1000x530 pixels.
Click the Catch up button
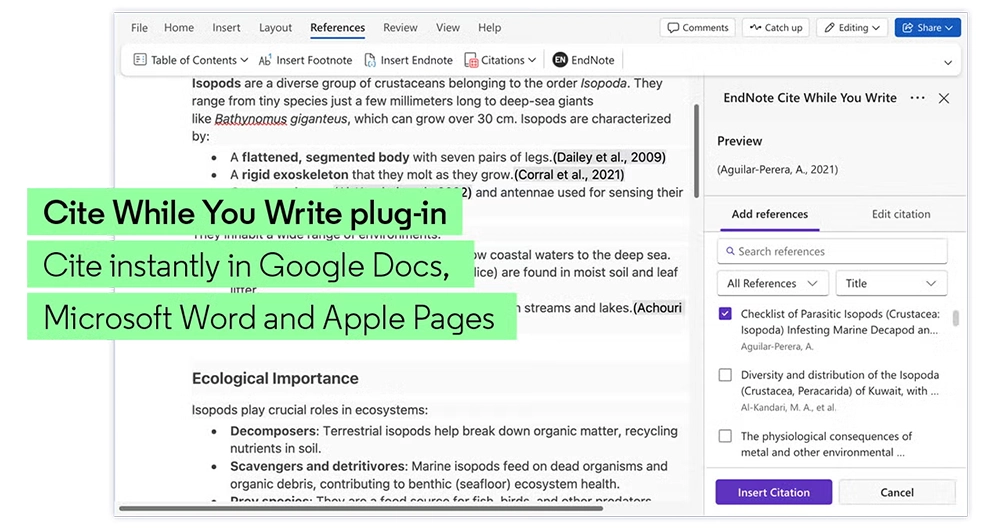coord(776,27)
